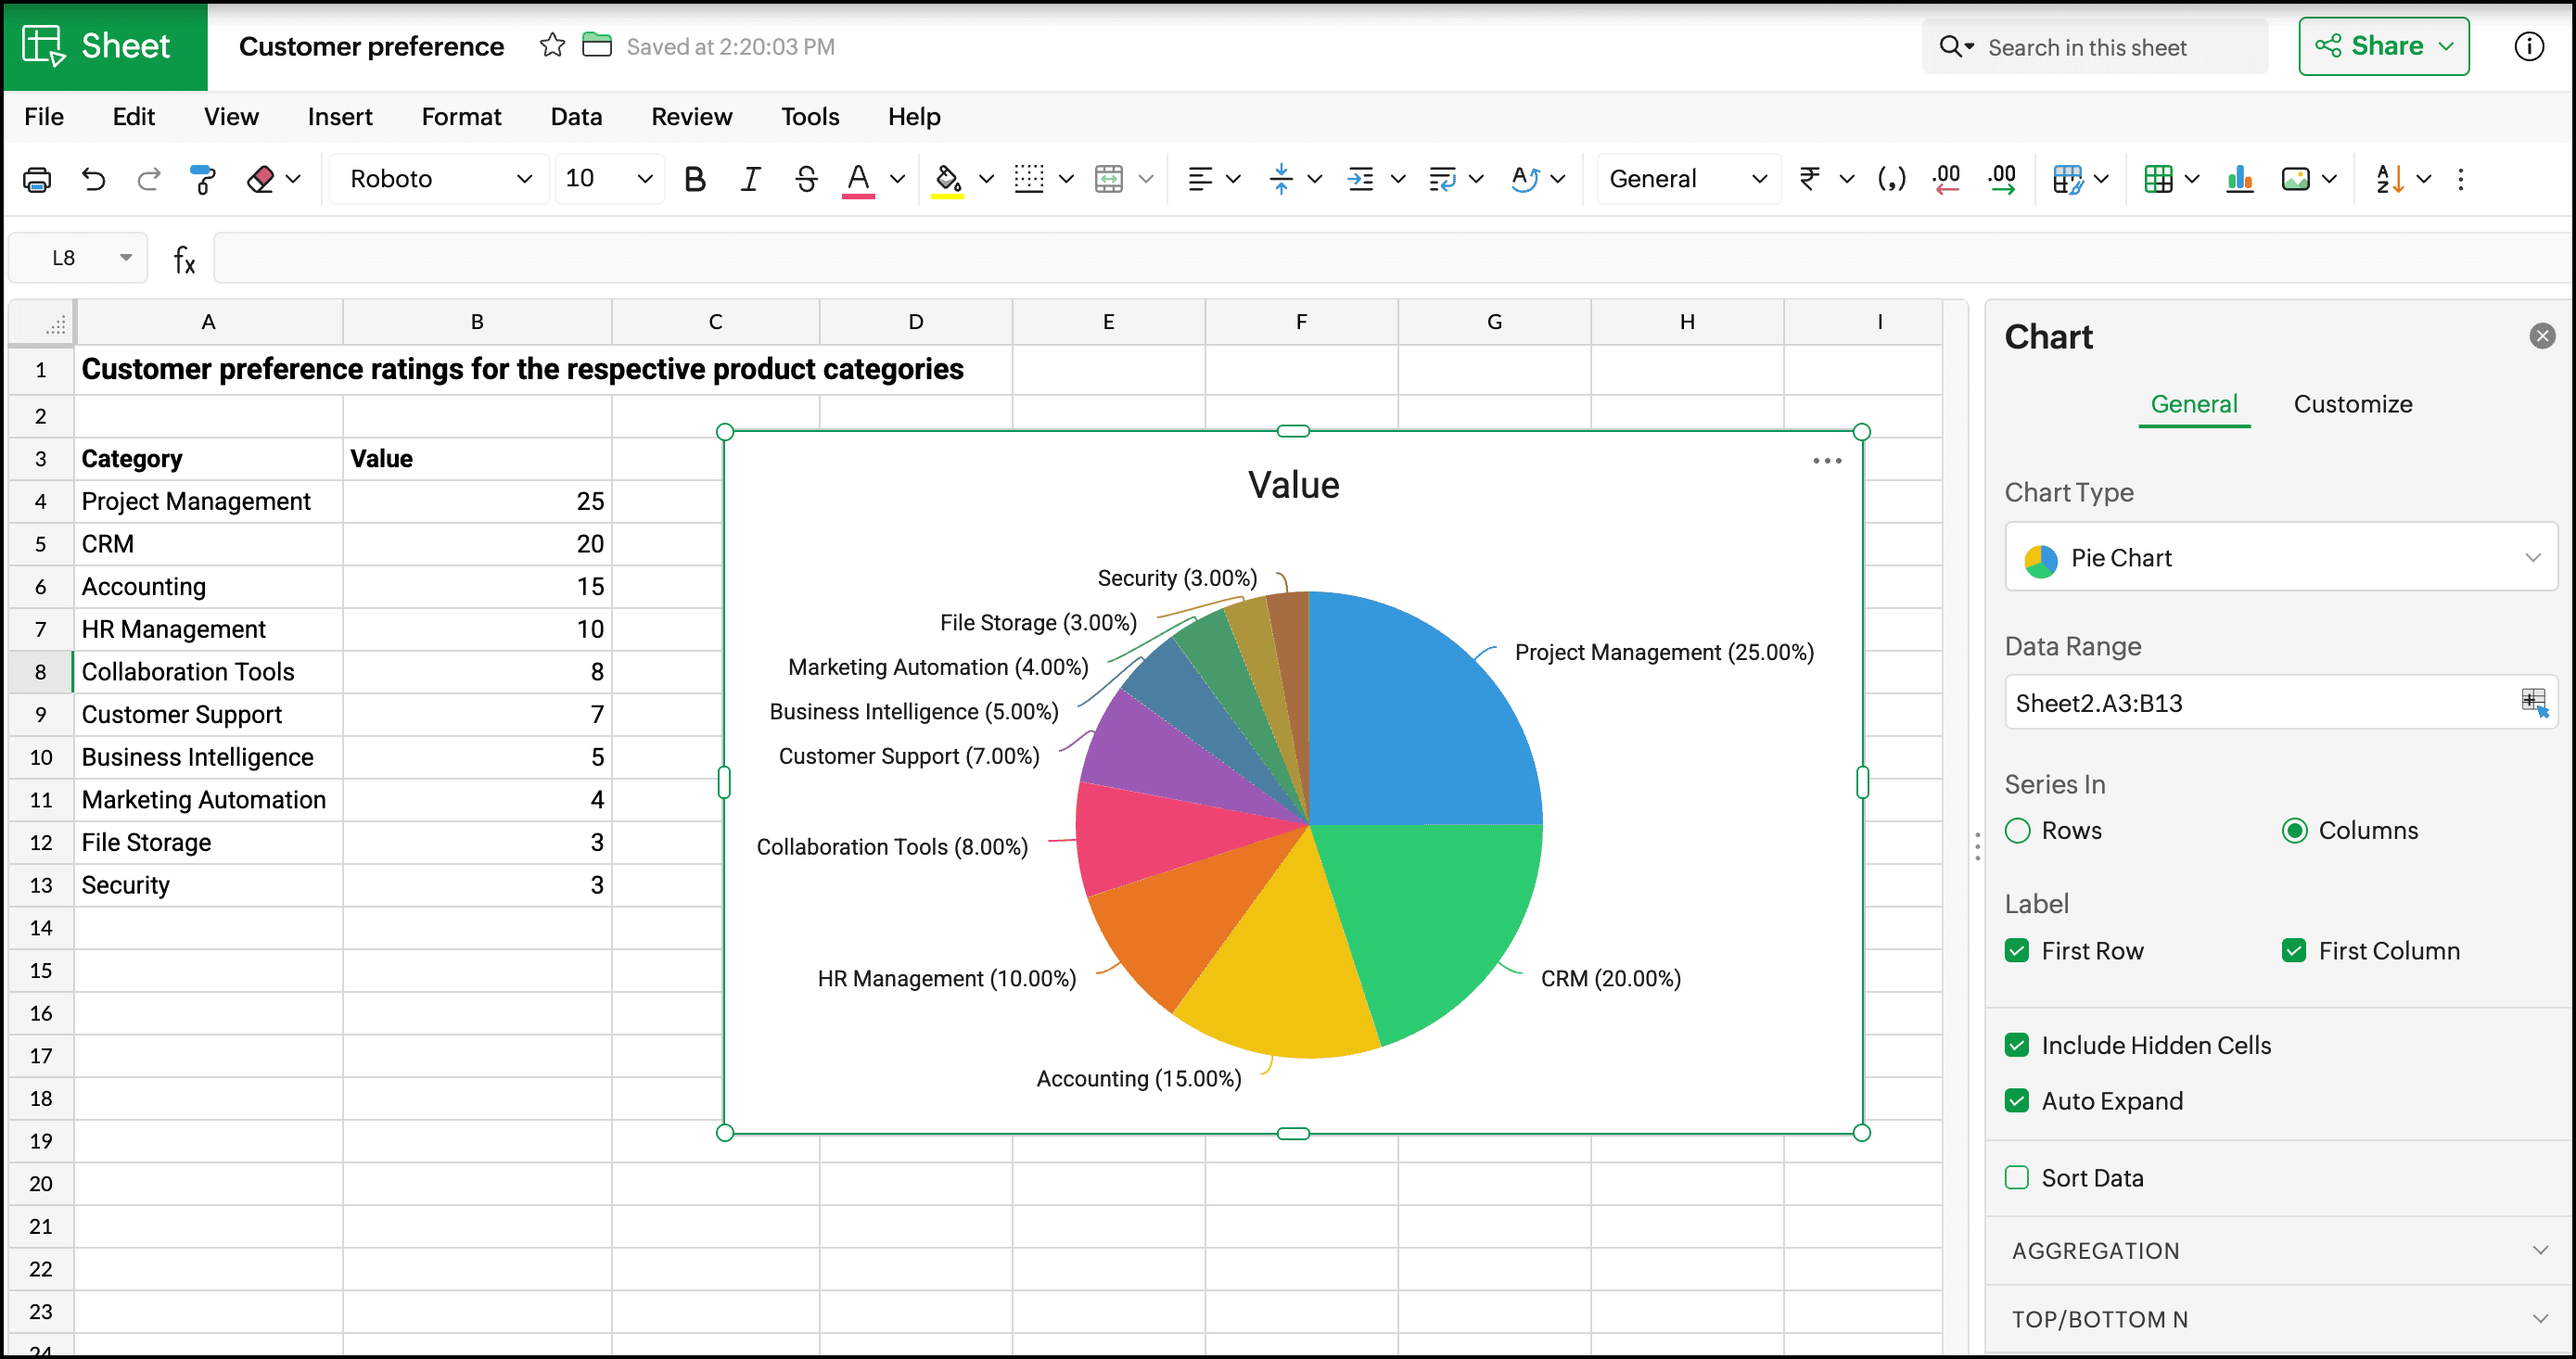Click the Undo icon
The image size is (2576, 1359).
click(x=93, y=179)
